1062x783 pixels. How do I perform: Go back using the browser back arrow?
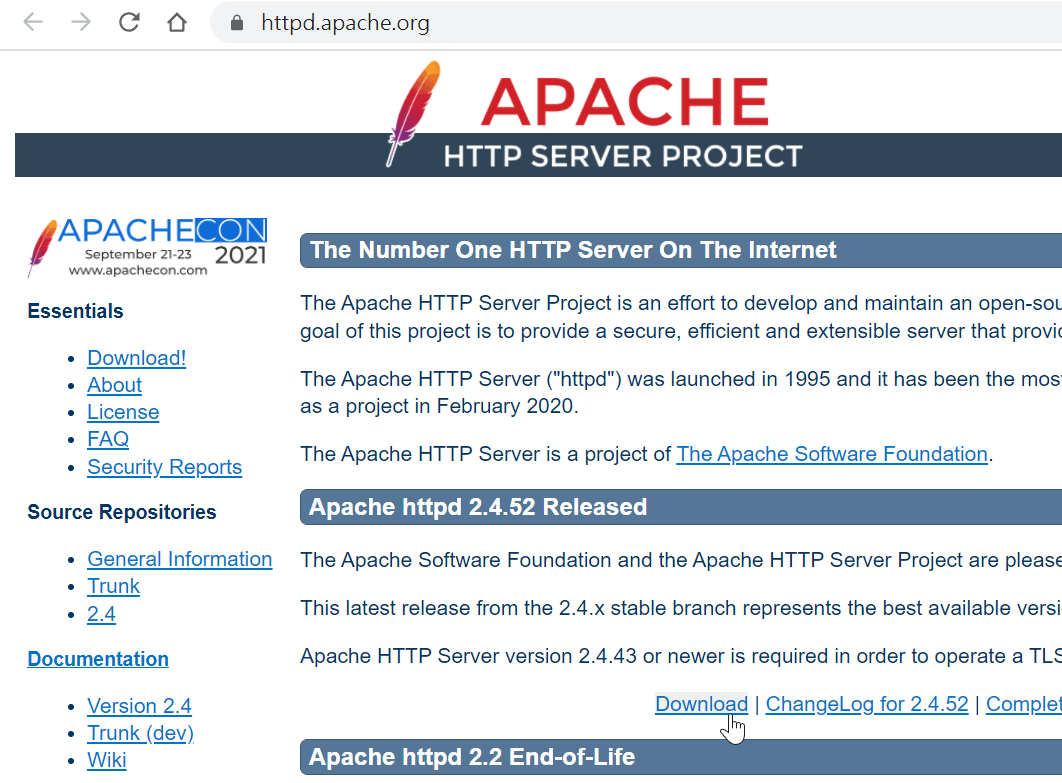point(33,22)
